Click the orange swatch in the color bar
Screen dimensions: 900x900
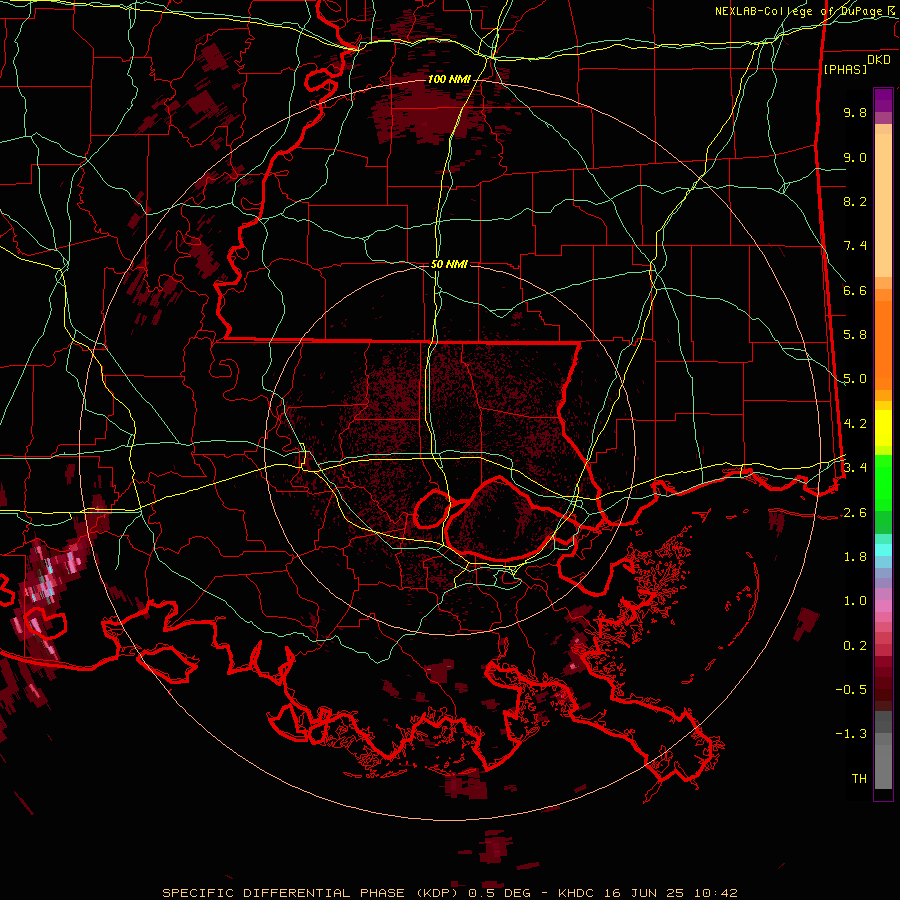[x=883, y=345]
